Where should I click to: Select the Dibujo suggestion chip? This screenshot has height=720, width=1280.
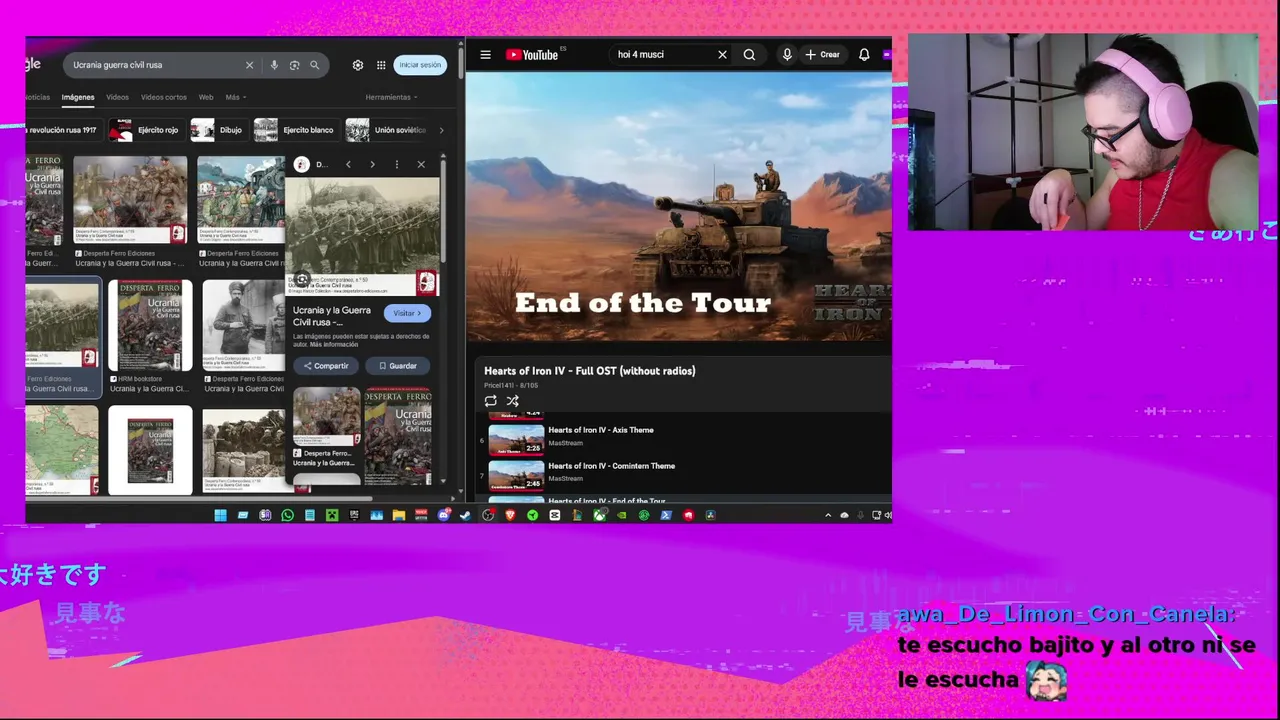pyautogui.click(x=218, y=130)
